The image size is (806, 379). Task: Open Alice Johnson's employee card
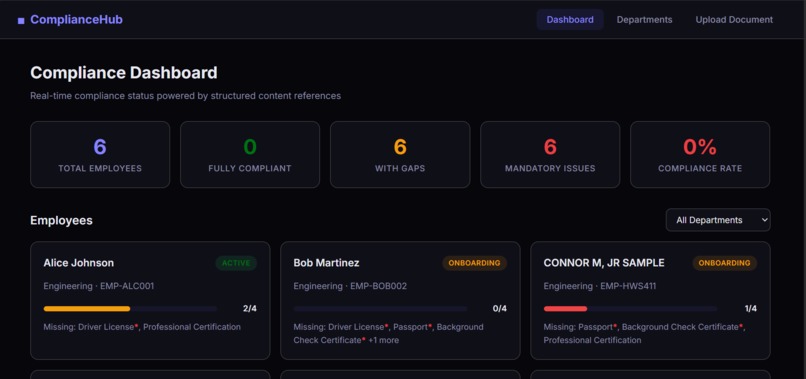click(x=150, y=300)
